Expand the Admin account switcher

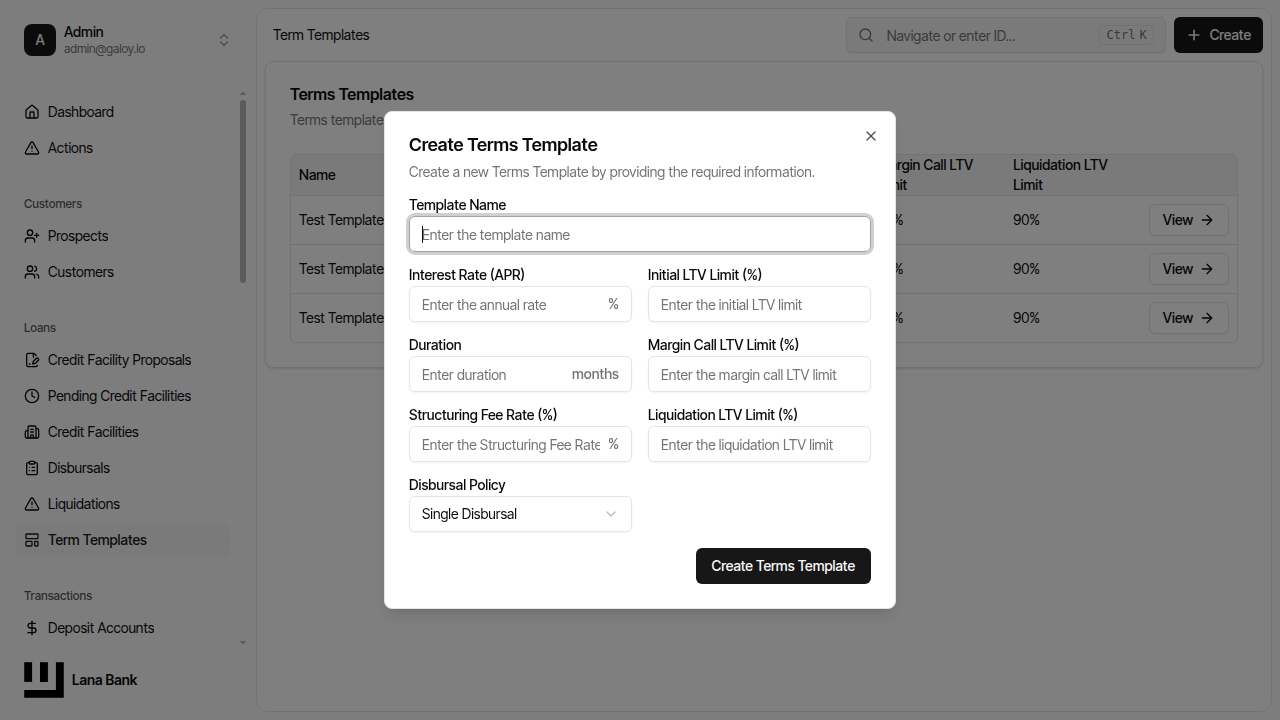(x=224, y=40)
